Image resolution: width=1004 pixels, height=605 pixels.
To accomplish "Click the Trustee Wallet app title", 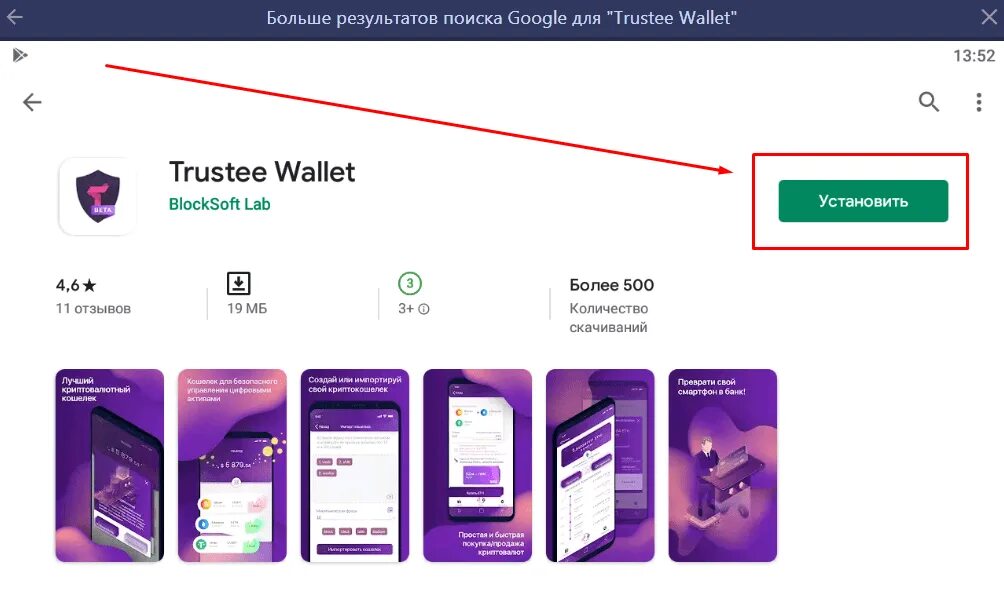I will (262, 172).
